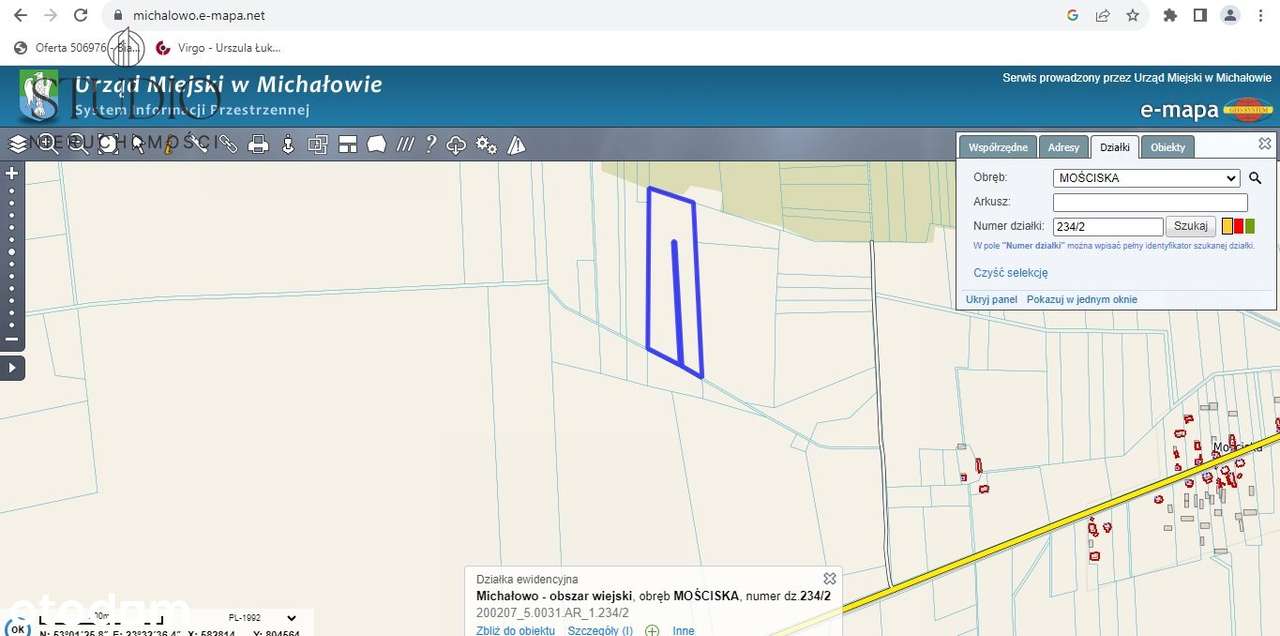Click the printer icon to print map
Viewport: 1280px width, 636px height.
click(258, 145)
